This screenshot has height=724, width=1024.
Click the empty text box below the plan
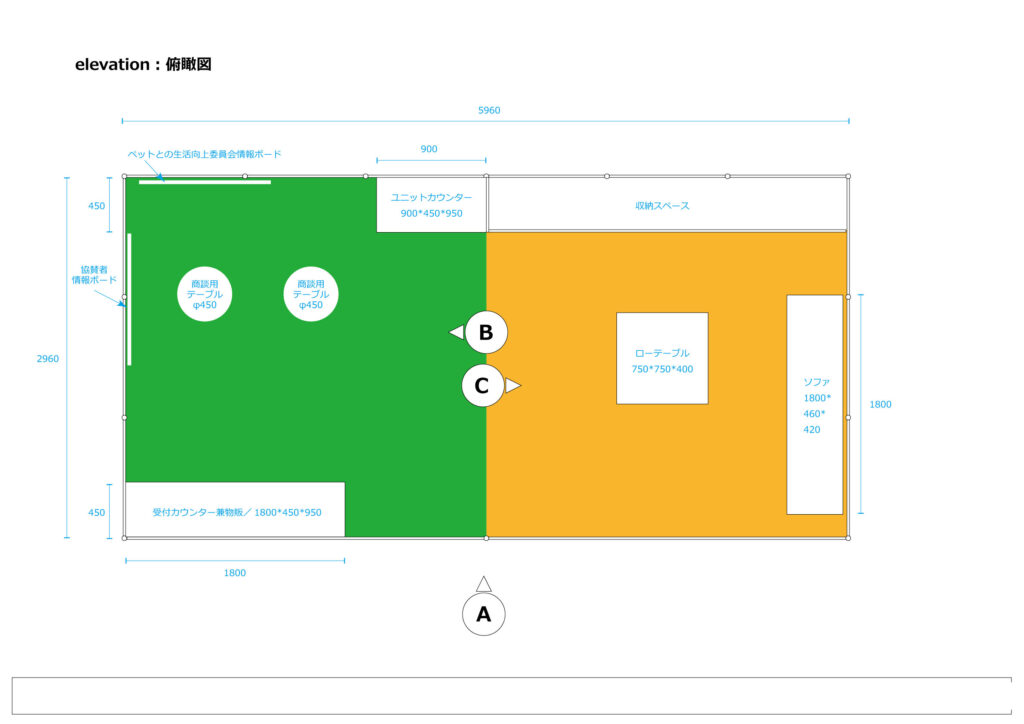[511, 695]
